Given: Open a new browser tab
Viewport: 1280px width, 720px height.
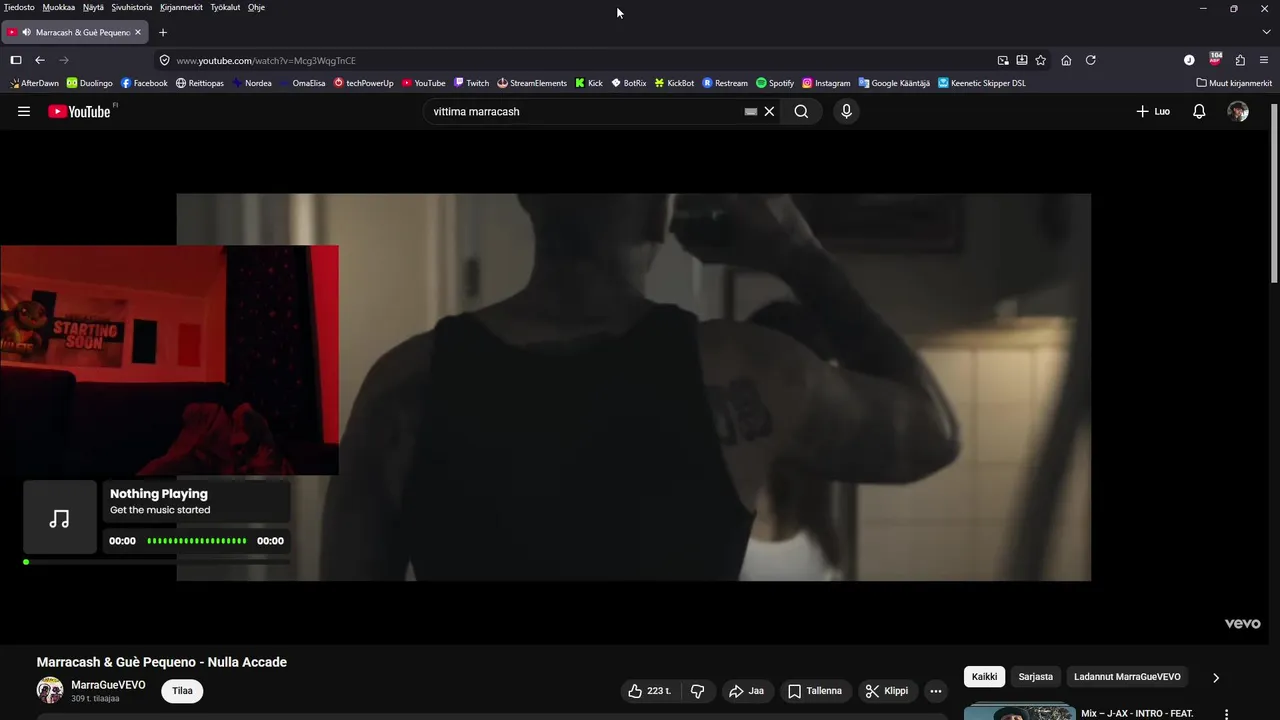Looking at the screenshot, I should click(x=163, y=32).
